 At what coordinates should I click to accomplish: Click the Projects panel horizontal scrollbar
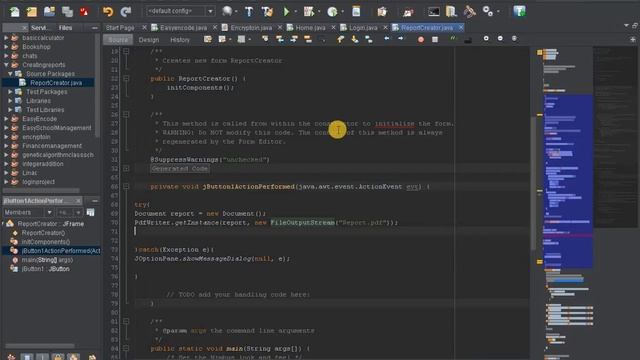pos(41,190)
